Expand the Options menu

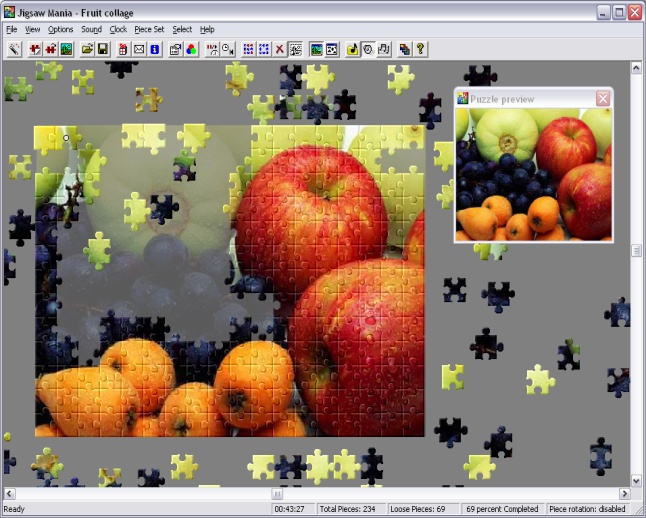point(60,29)
